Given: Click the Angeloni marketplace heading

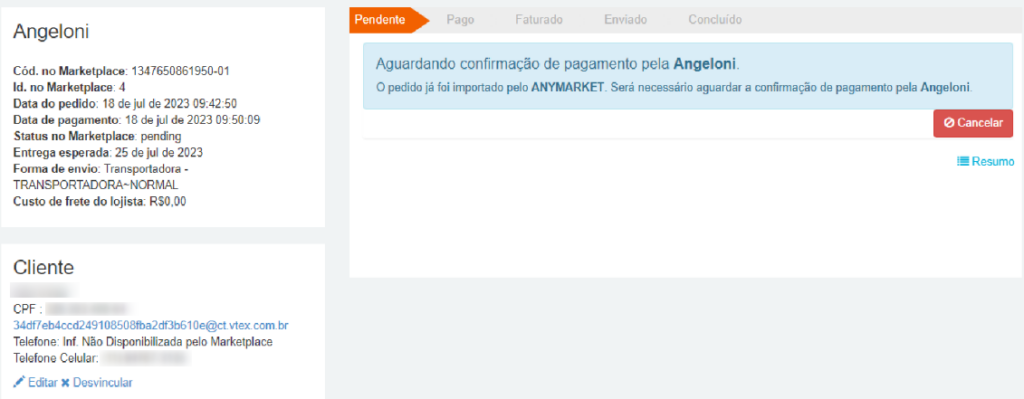Looking at the screenshot, I should click(x=51, y=31).
